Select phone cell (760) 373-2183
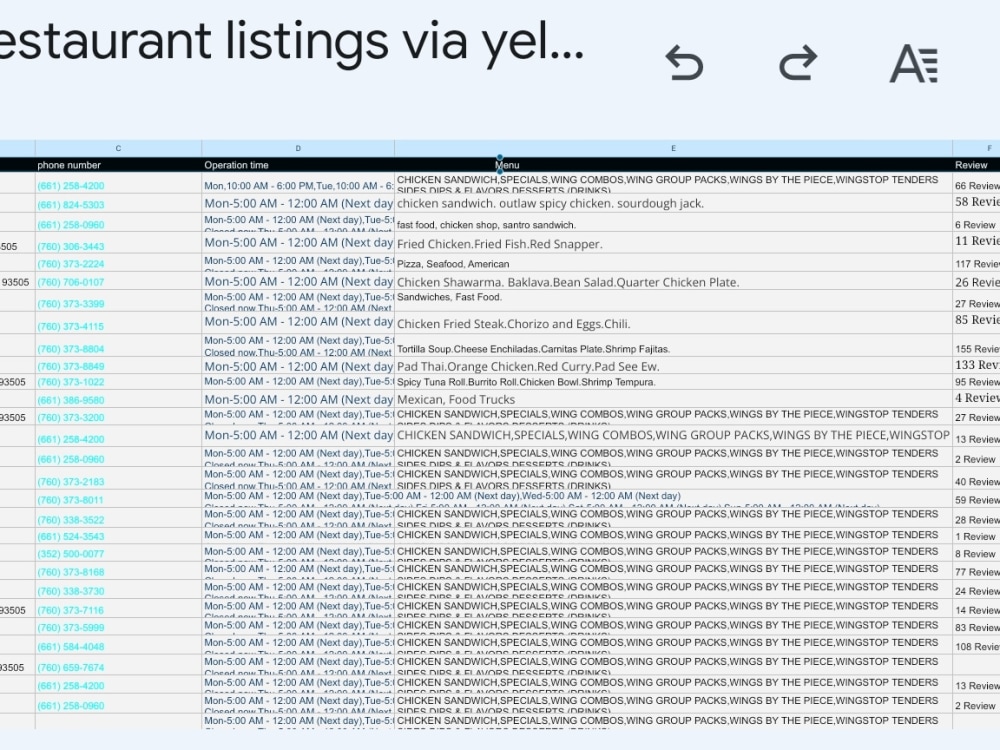This screenshot has width=1000, height=750. coord(119,479)
